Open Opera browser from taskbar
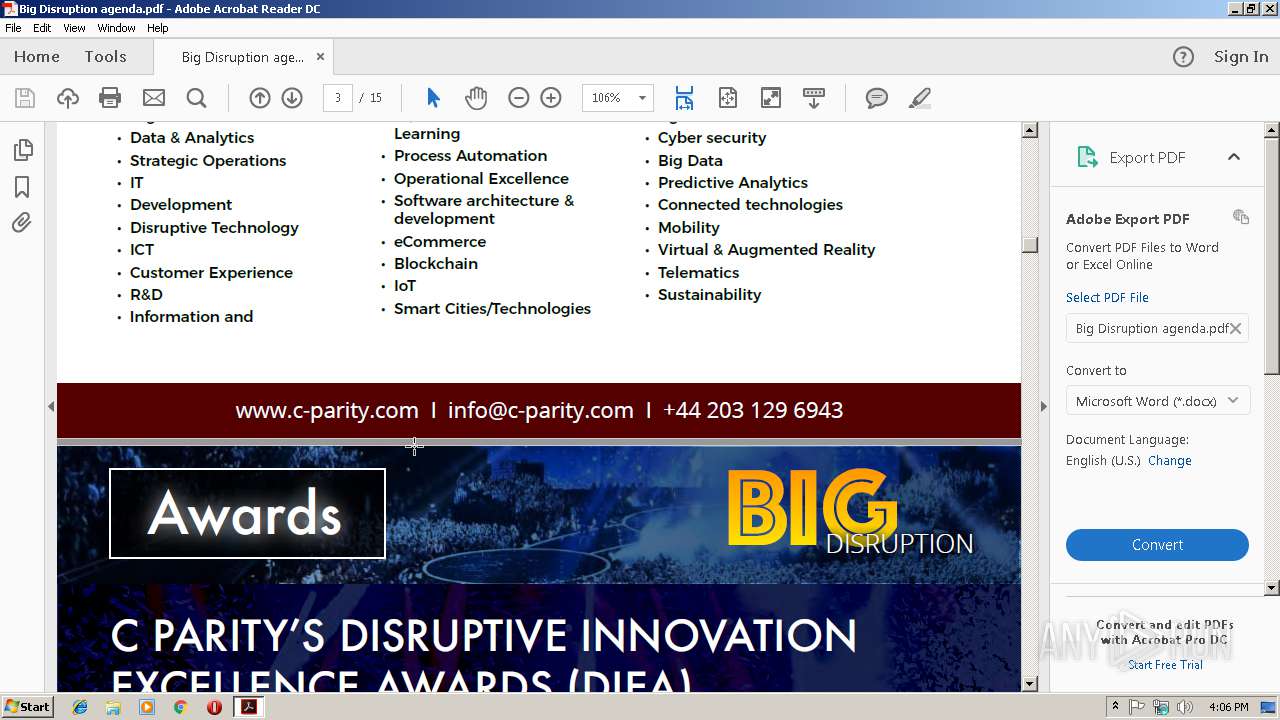The image size is (1280, 720). (214, 707)
